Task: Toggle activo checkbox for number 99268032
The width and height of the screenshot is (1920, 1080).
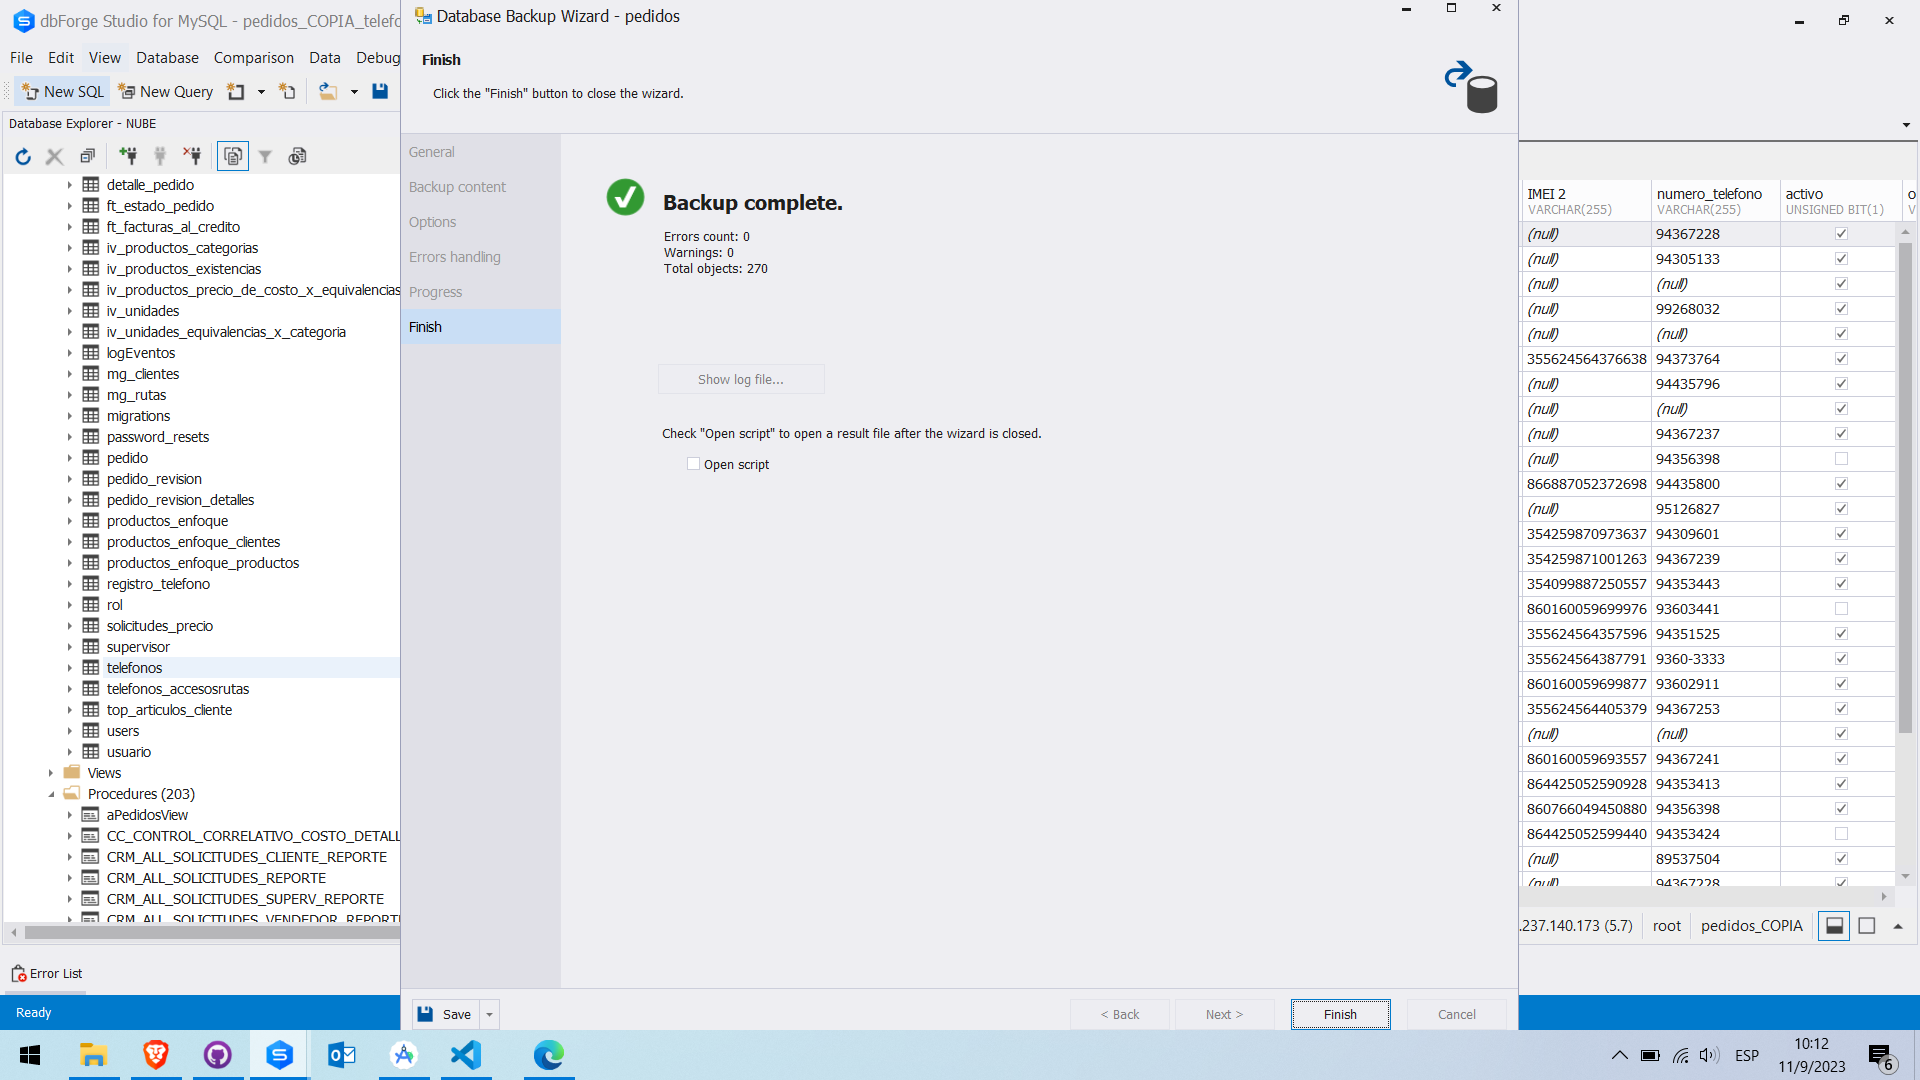Action: 1841,309
